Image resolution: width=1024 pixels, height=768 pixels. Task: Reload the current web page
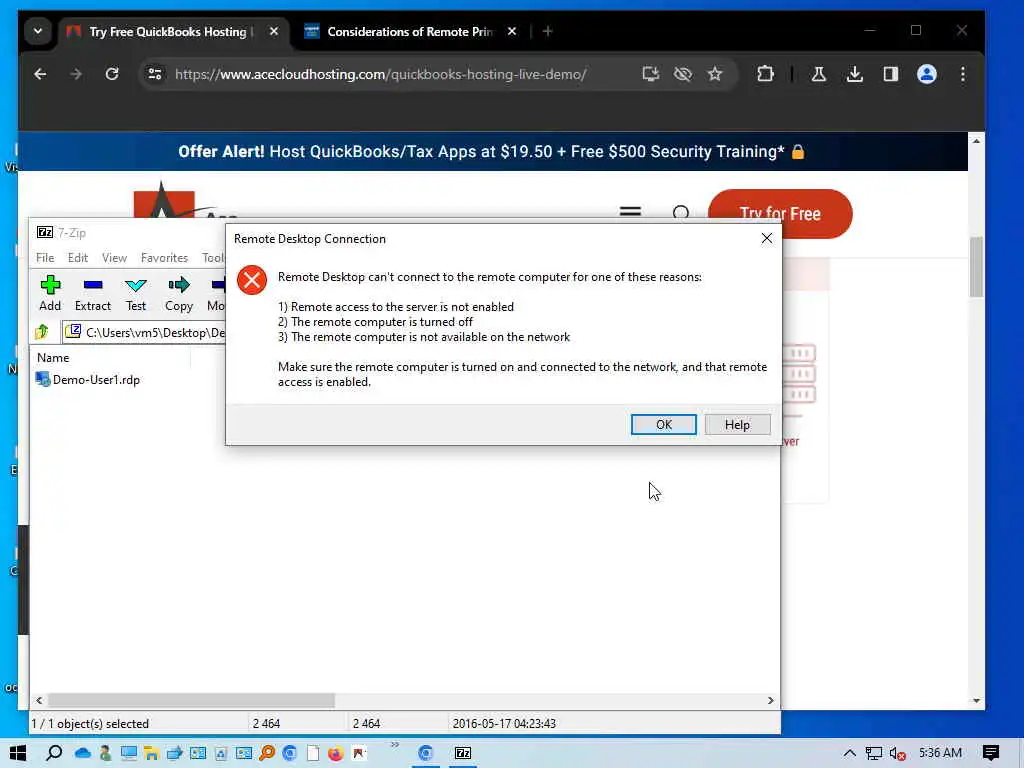(112, 74)
